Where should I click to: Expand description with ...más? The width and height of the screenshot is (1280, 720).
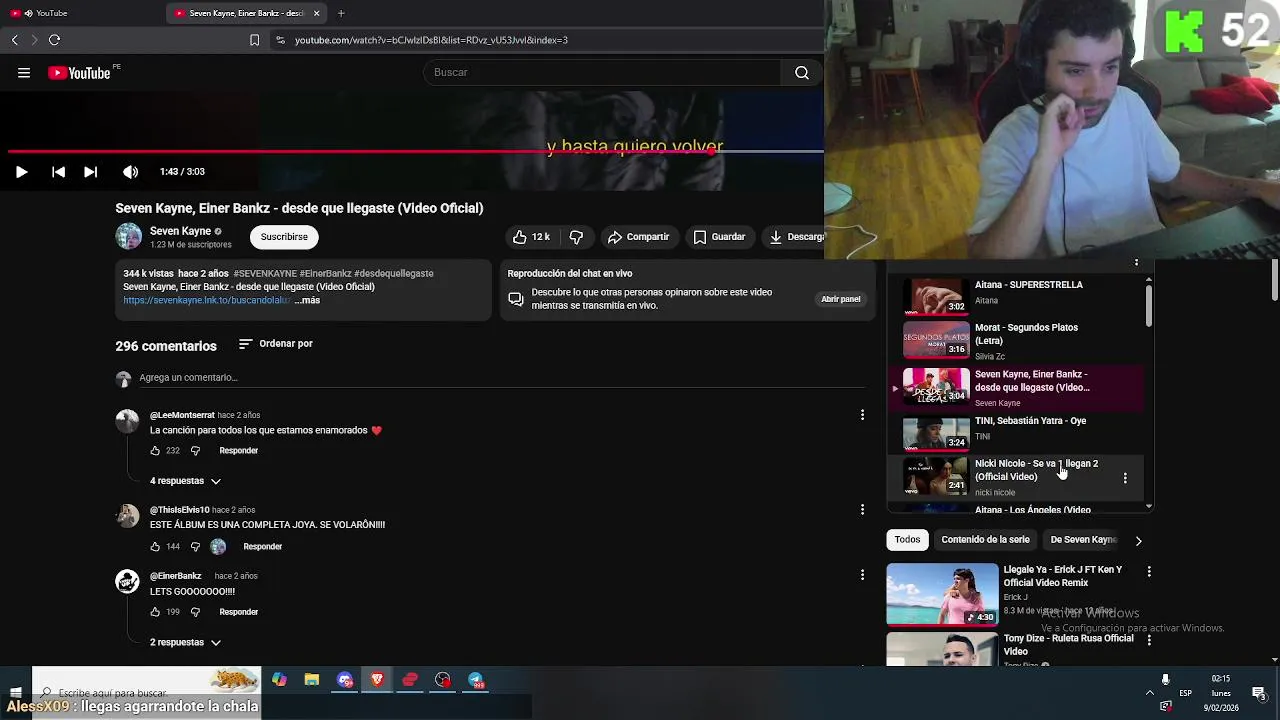pos(307,300)
